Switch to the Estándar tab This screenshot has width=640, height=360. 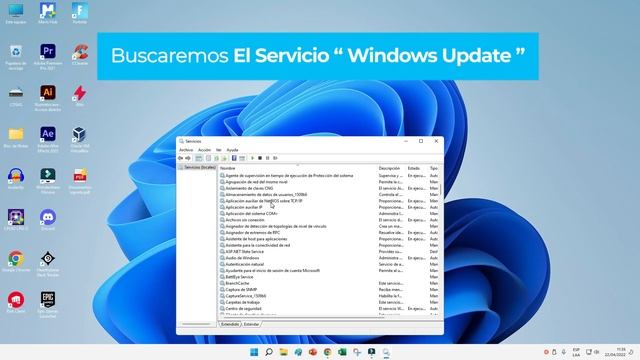click(x=251, y=324)
